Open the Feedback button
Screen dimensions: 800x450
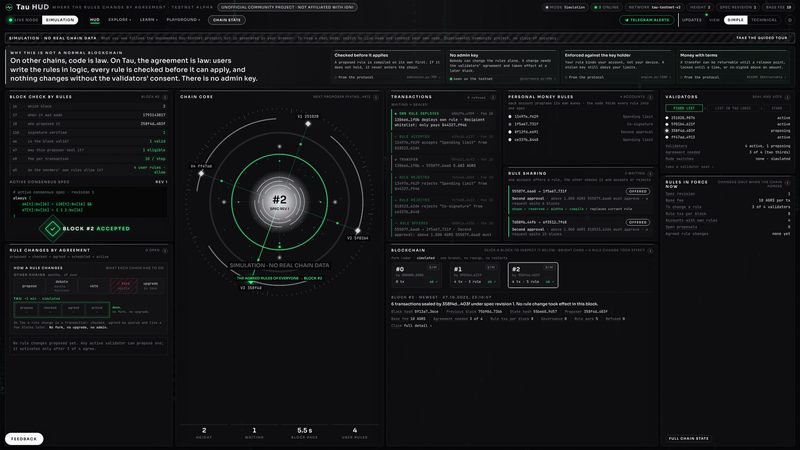tap(24, 439)
